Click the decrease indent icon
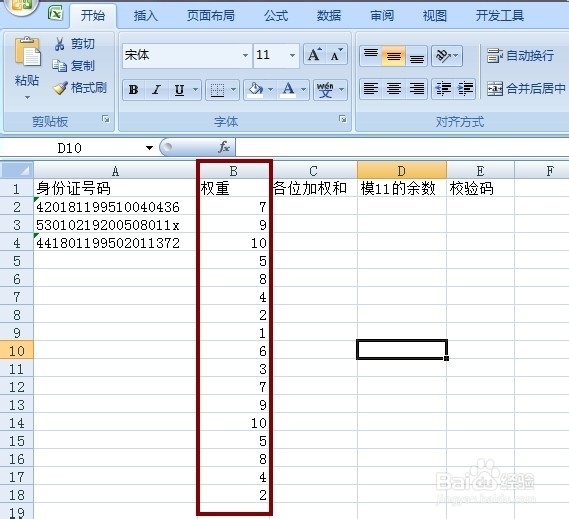This screenshot has width=569, height=519. [x=443, y=89]
